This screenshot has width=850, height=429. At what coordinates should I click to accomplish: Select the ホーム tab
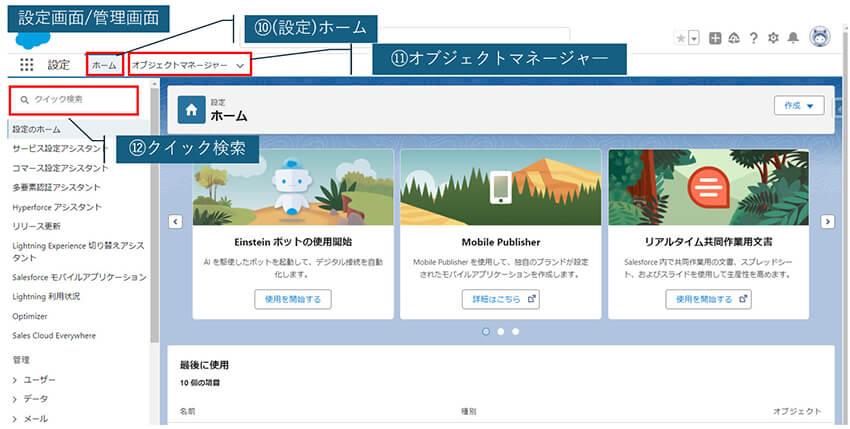click(104, 65)
